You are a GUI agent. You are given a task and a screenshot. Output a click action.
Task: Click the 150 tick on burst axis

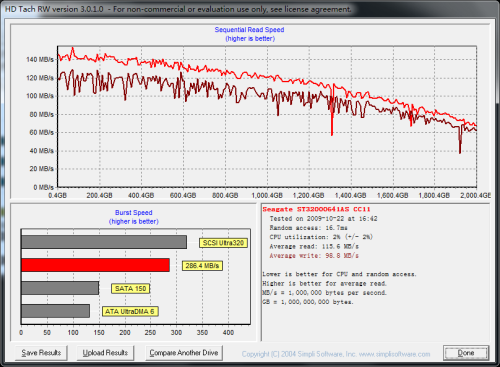pos(99,333)
